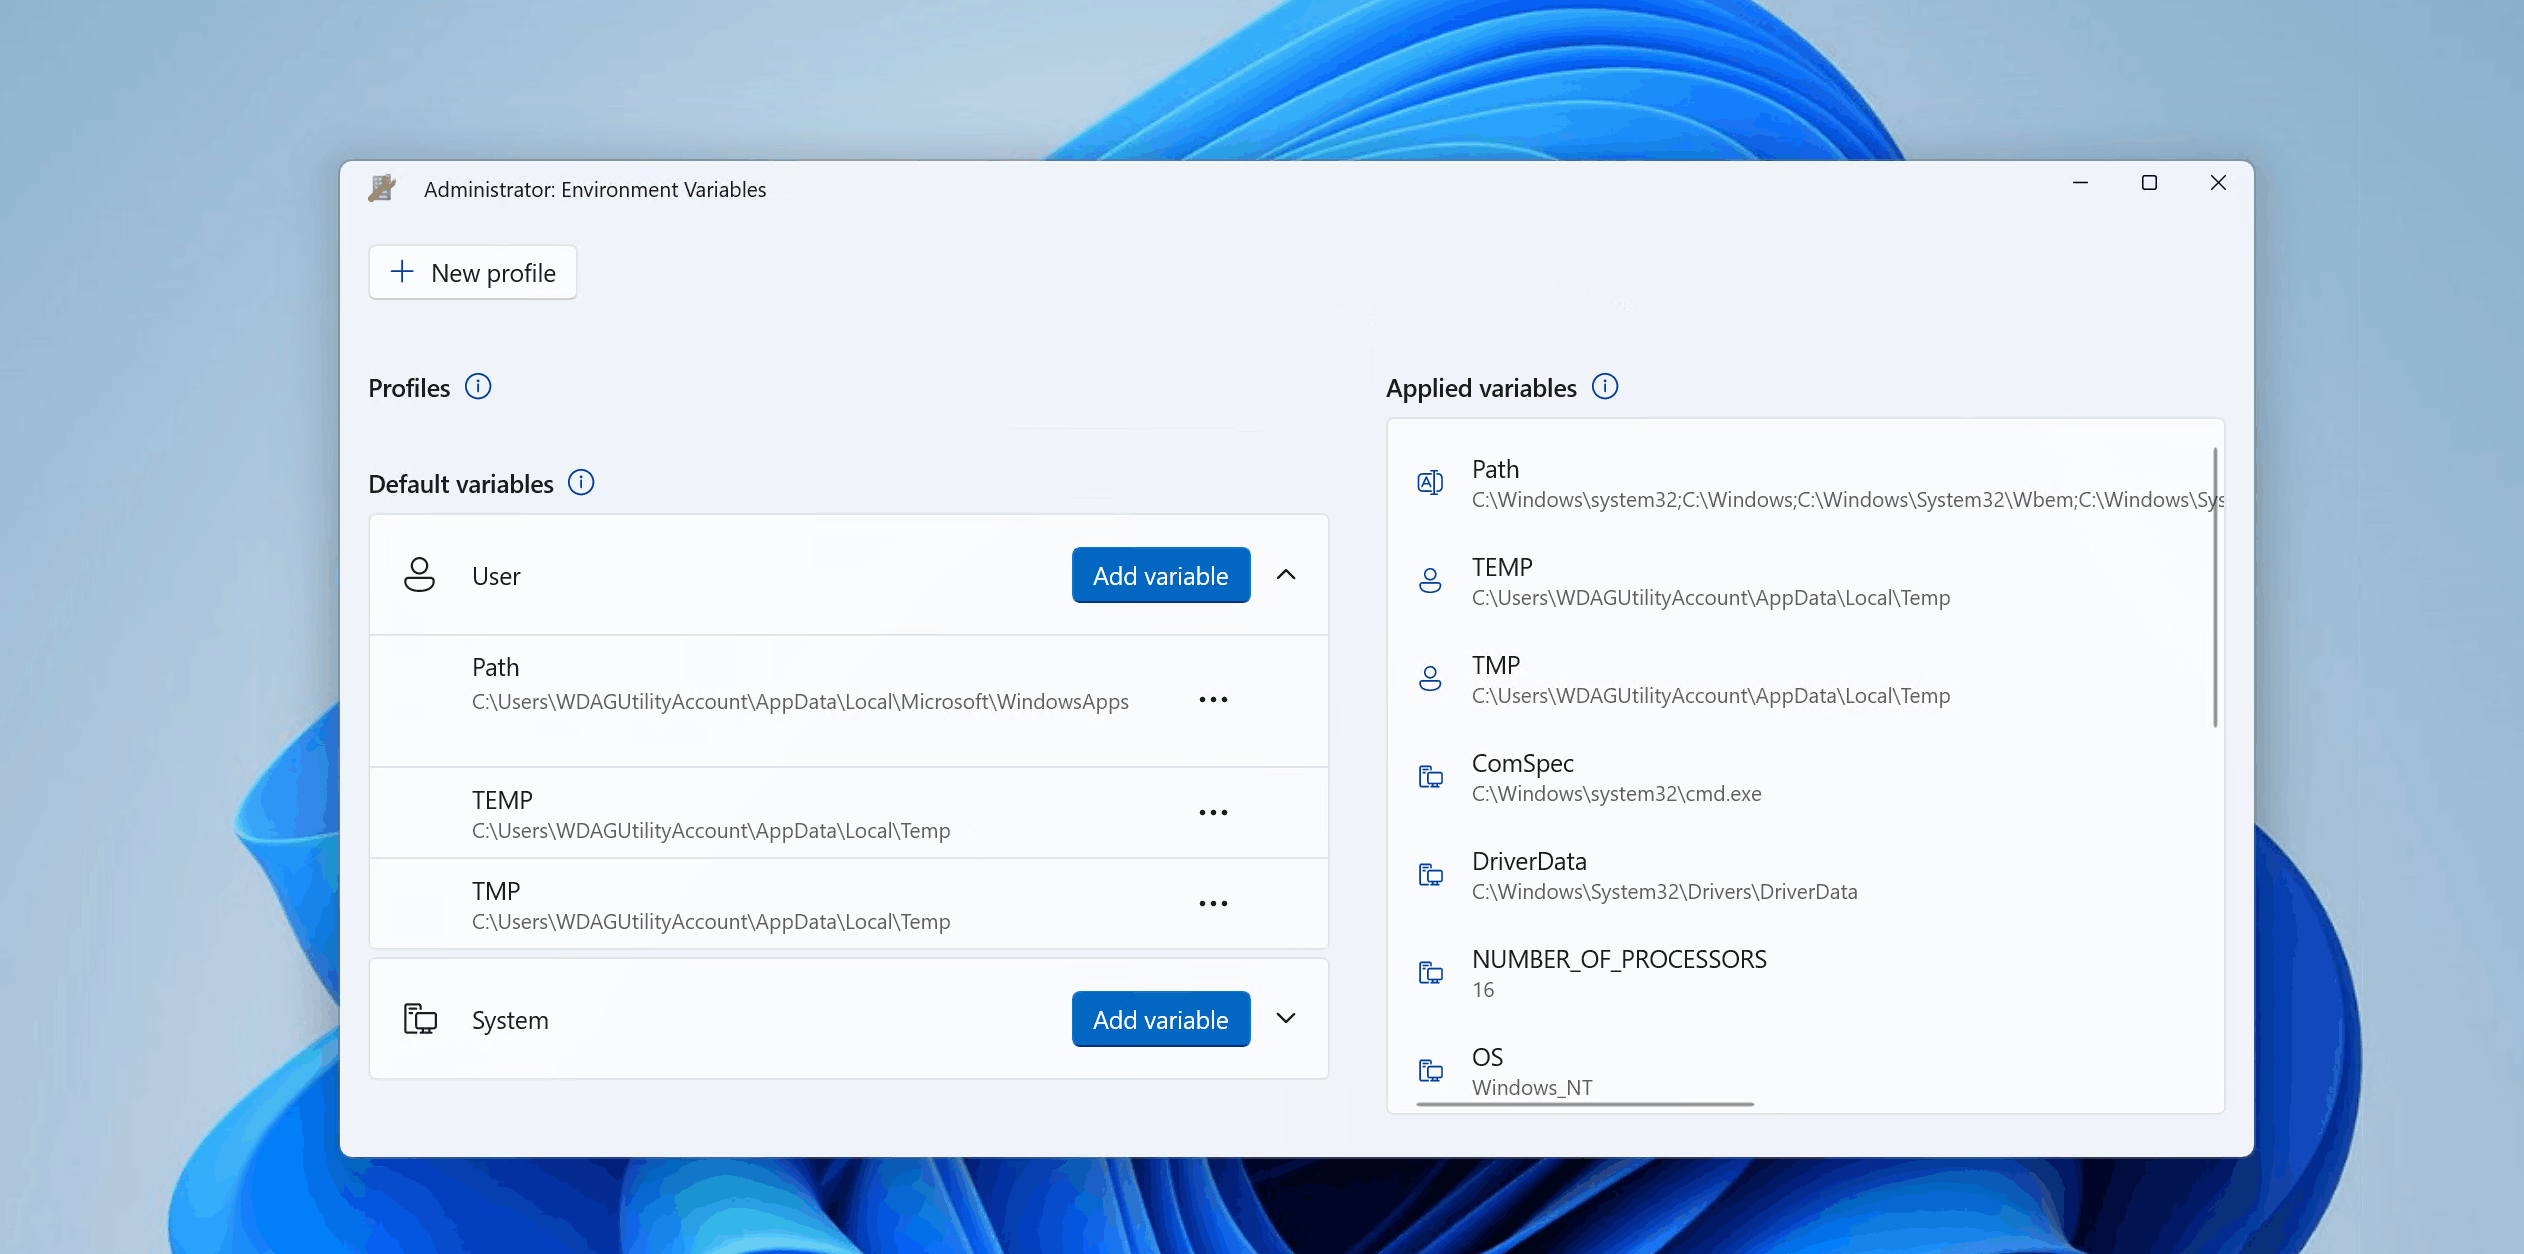This screenshot has width=2524, height=1254.
Task: Open TMP variable options menu
Action: [x=1215, y=900]
